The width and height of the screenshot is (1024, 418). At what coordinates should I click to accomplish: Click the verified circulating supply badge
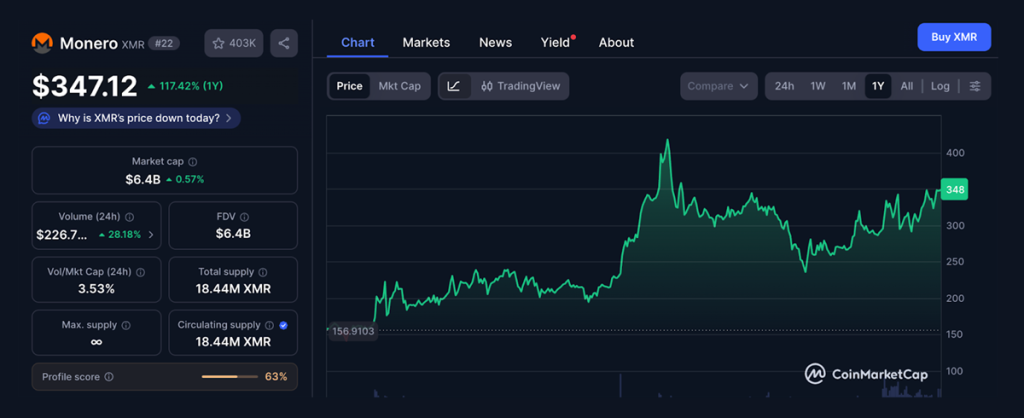point(284,325)
